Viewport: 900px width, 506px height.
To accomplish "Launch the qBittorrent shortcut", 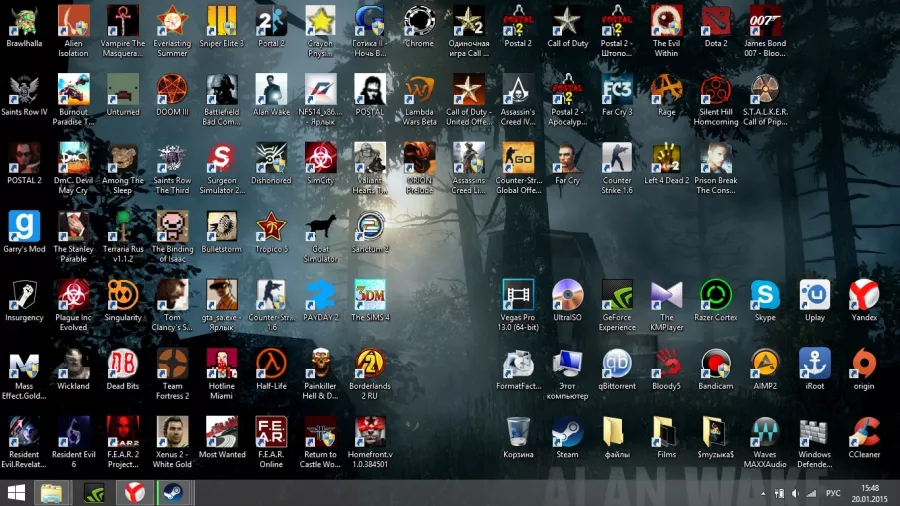I will 617,363.
